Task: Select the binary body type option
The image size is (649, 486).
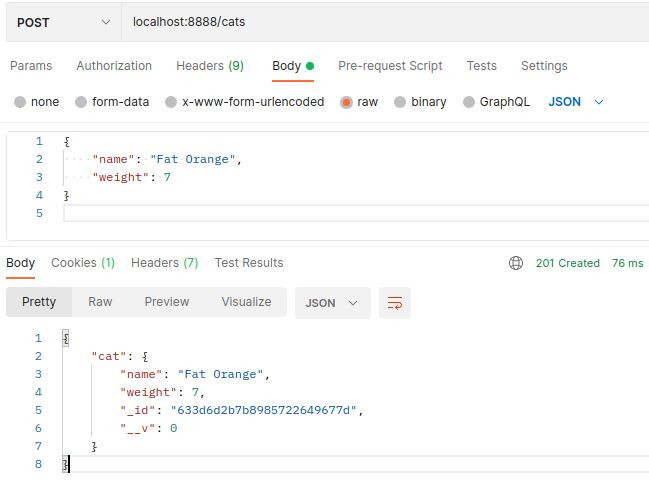Action: [x=400, y=102]
